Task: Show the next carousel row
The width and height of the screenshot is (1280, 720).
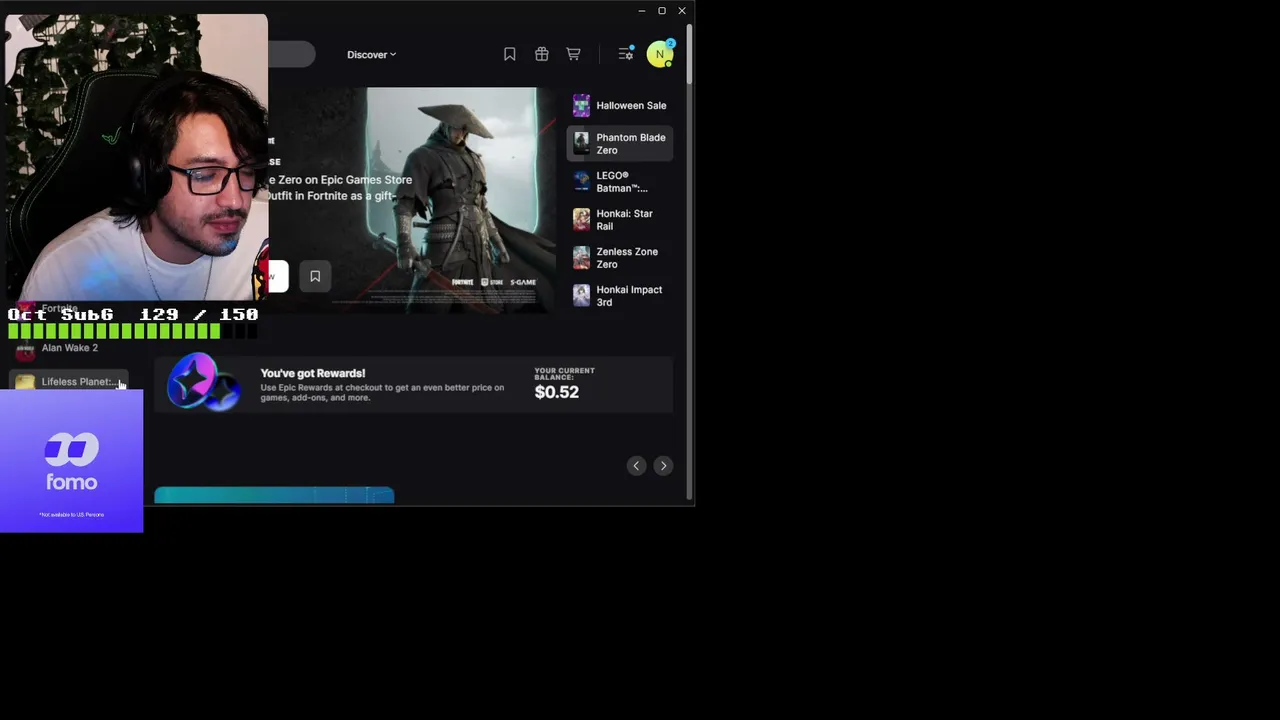Action: click(663, 466)
